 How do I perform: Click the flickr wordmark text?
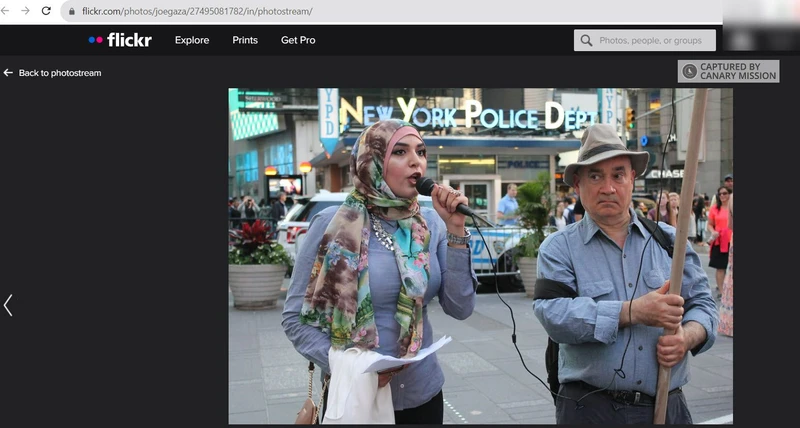pos(129,40)
